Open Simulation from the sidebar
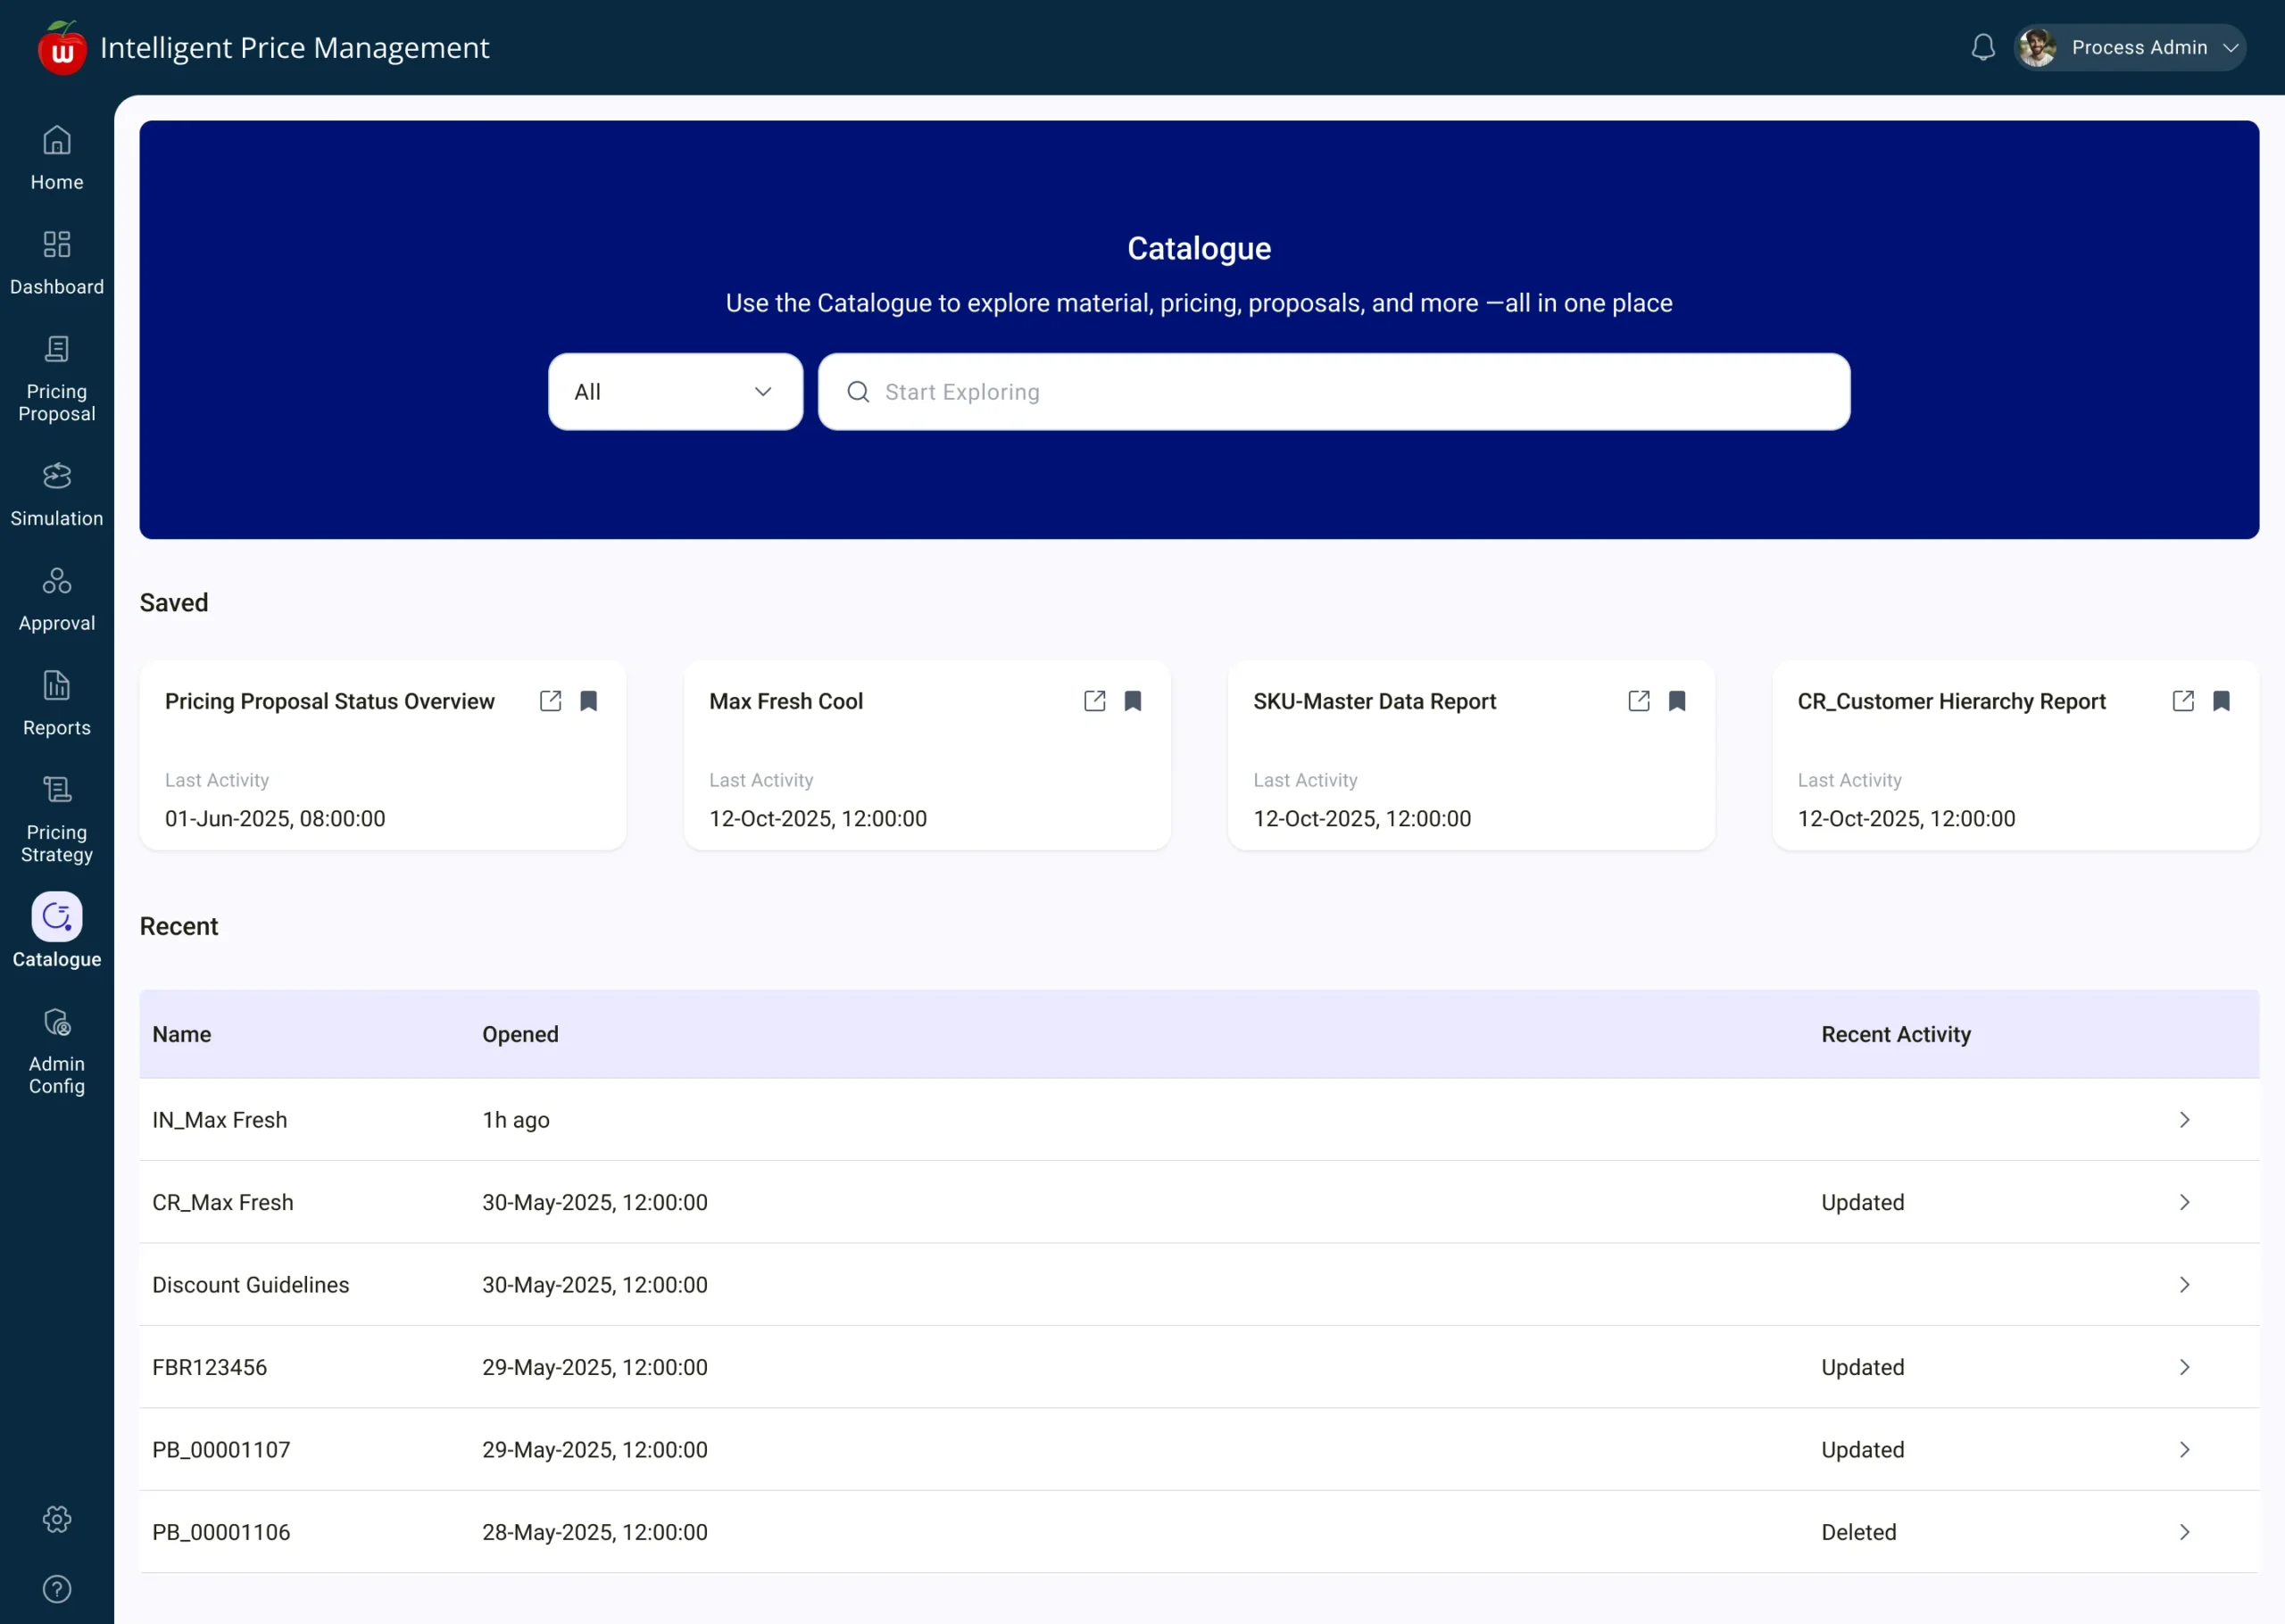 [x=57, y=495]
